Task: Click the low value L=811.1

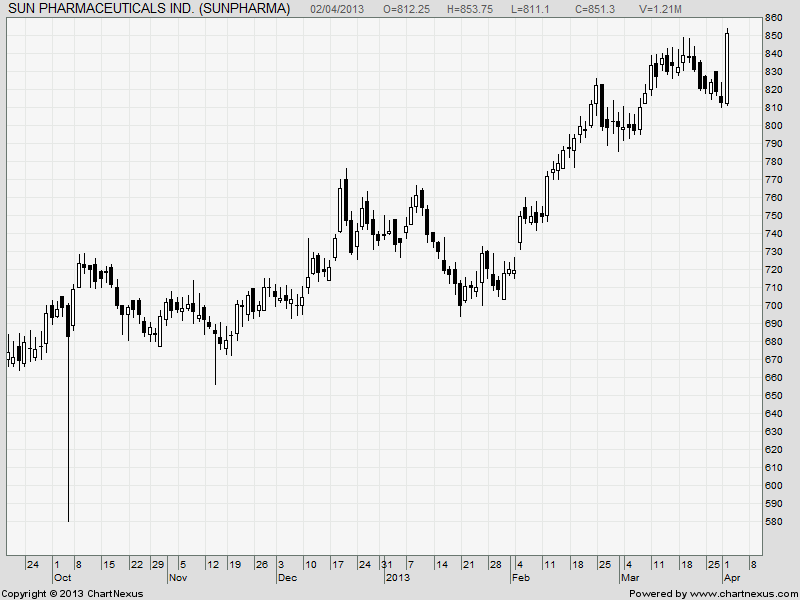Action: 530,9
